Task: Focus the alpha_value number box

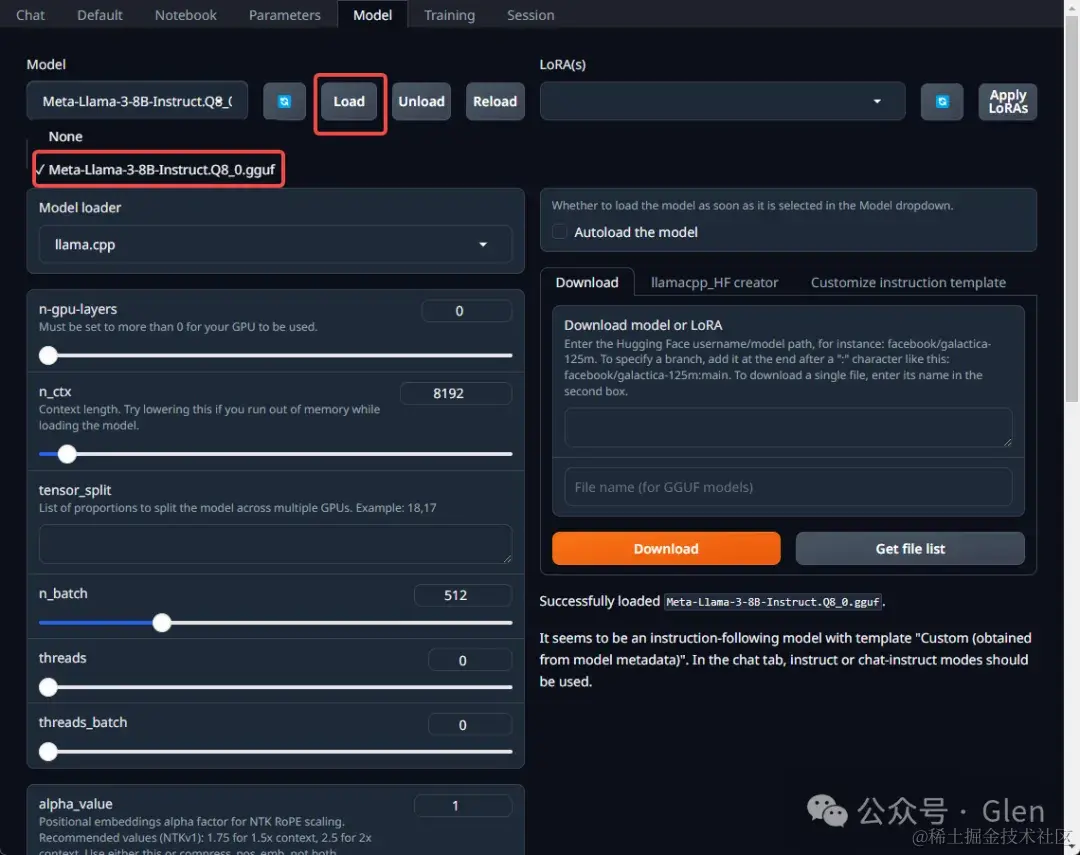Action: click(x=463, y=806)
